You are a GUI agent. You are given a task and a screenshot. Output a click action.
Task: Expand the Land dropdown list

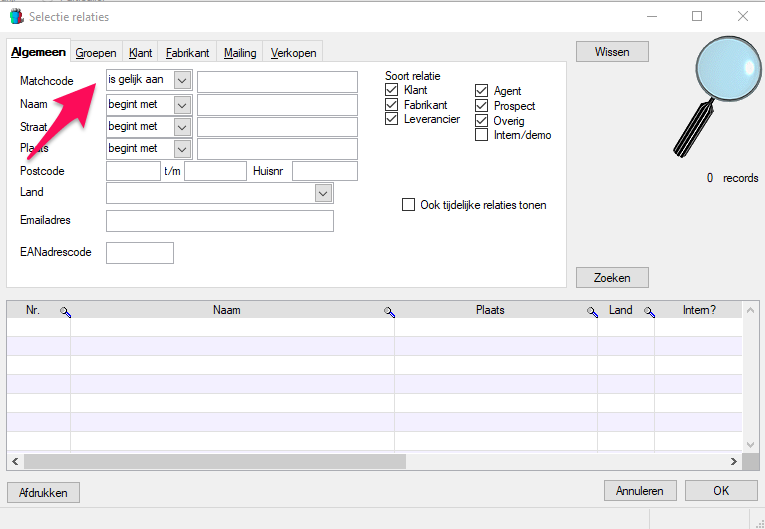[323, 193]
